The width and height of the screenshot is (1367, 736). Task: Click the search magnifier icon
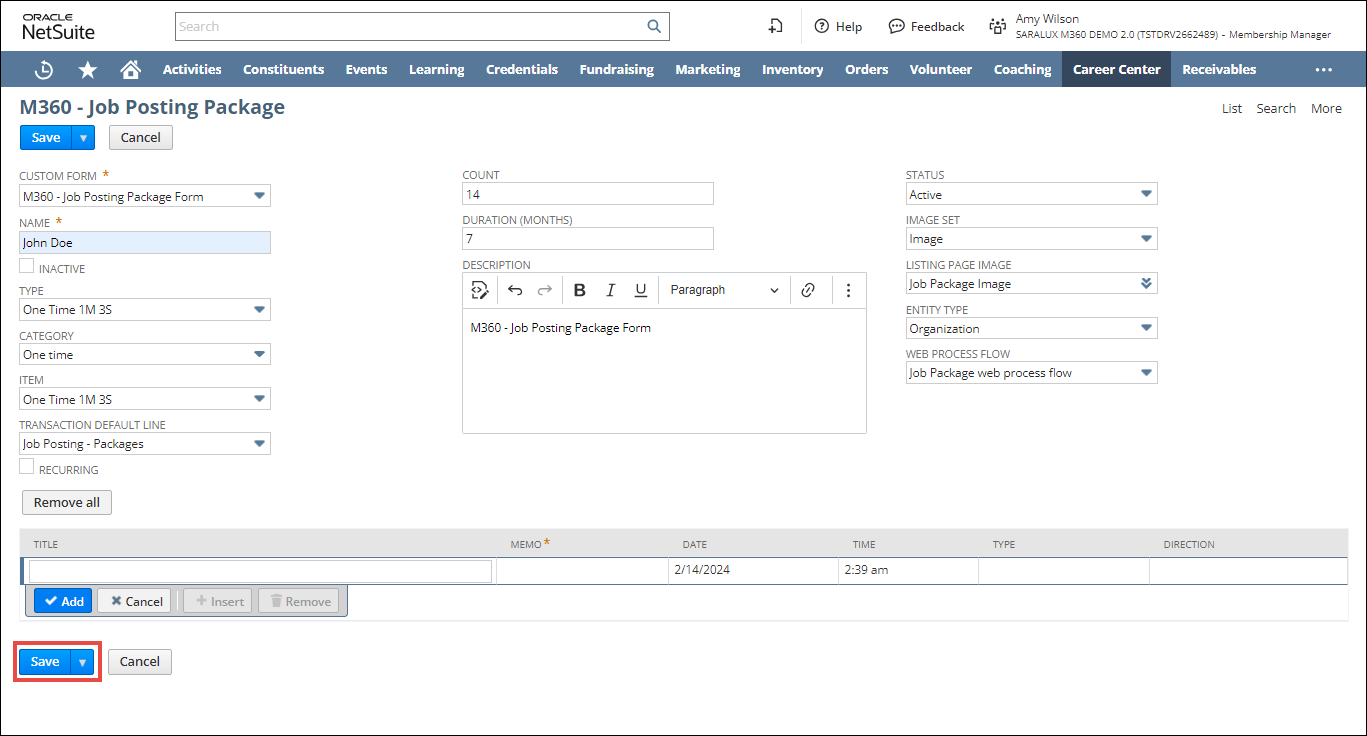point(654,27)
